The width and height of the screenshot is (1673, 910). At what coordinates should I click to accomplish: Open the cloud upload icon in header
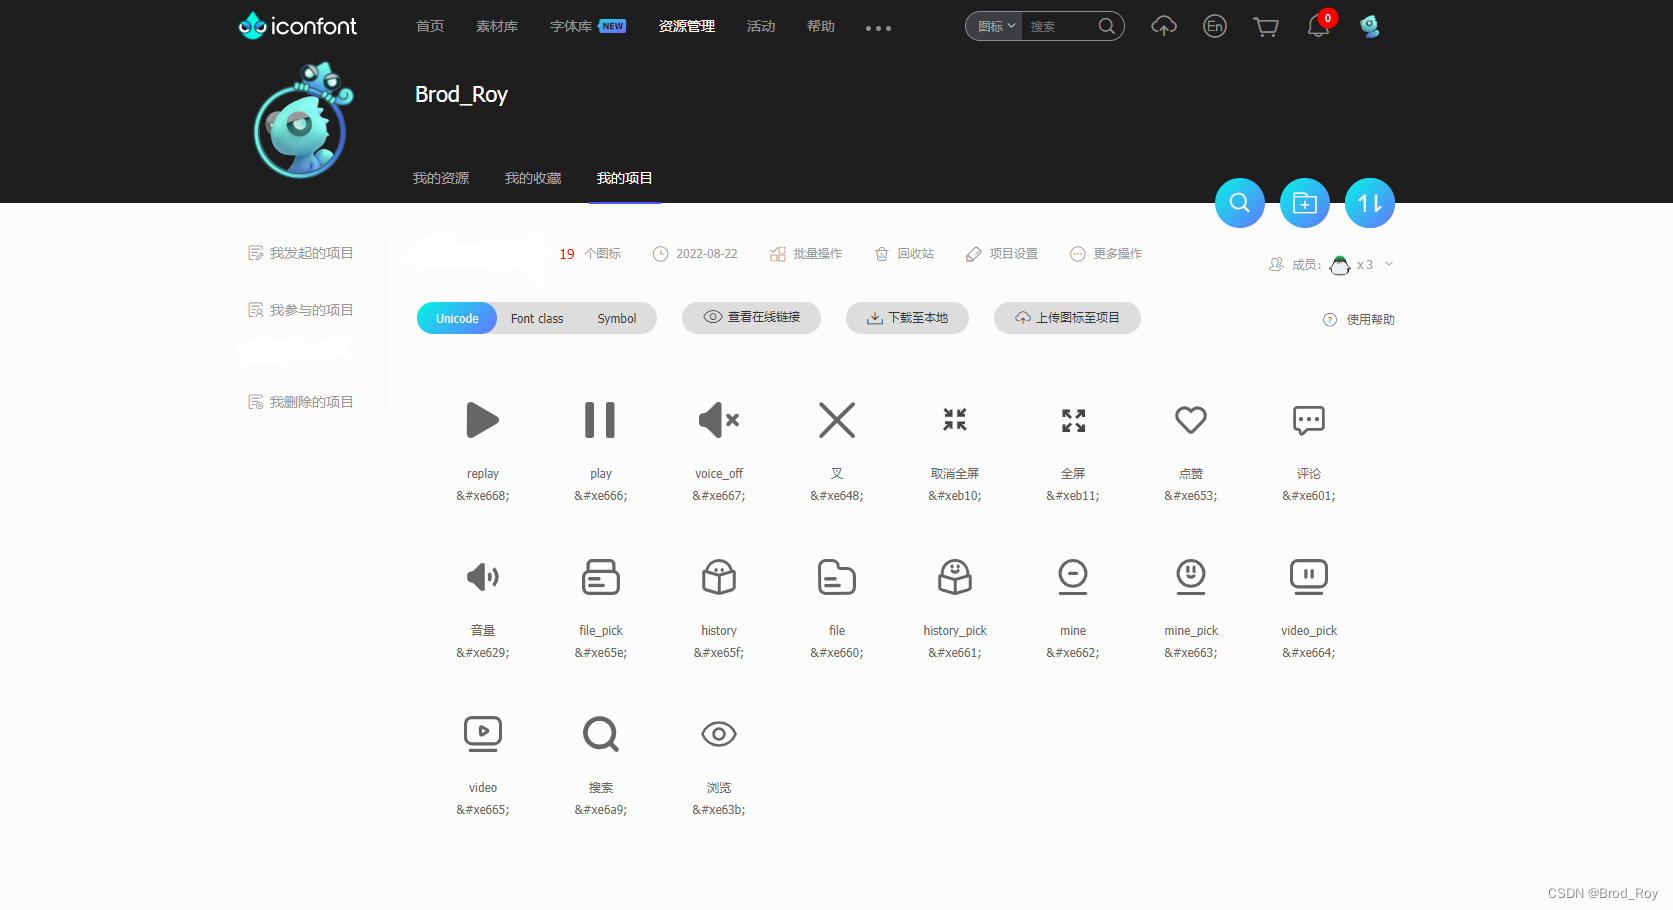[x=1164, y=26]
